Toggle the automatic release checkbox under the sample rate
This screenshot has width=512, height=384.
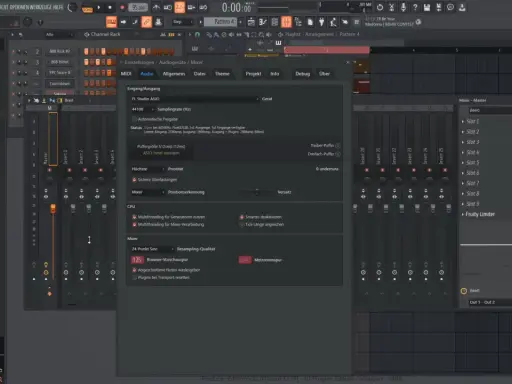[134, 119]
